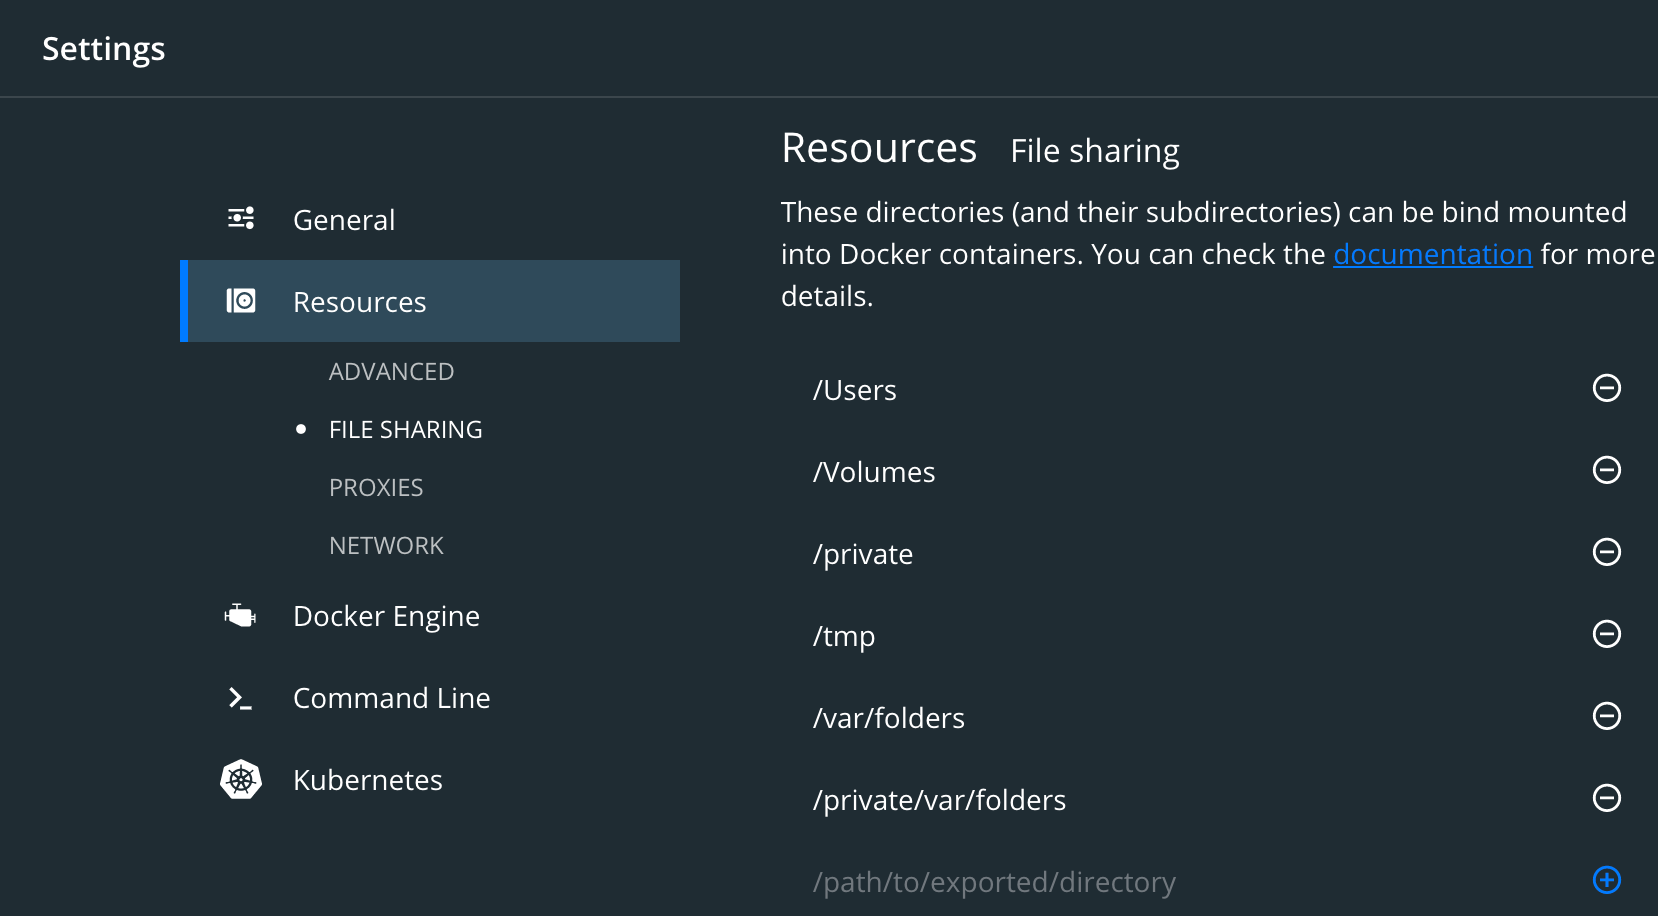Image resolution: width=1658 pixels, height=916 pixels.
Task: Open the documentation link
Action: click(x=1432, y=255)
